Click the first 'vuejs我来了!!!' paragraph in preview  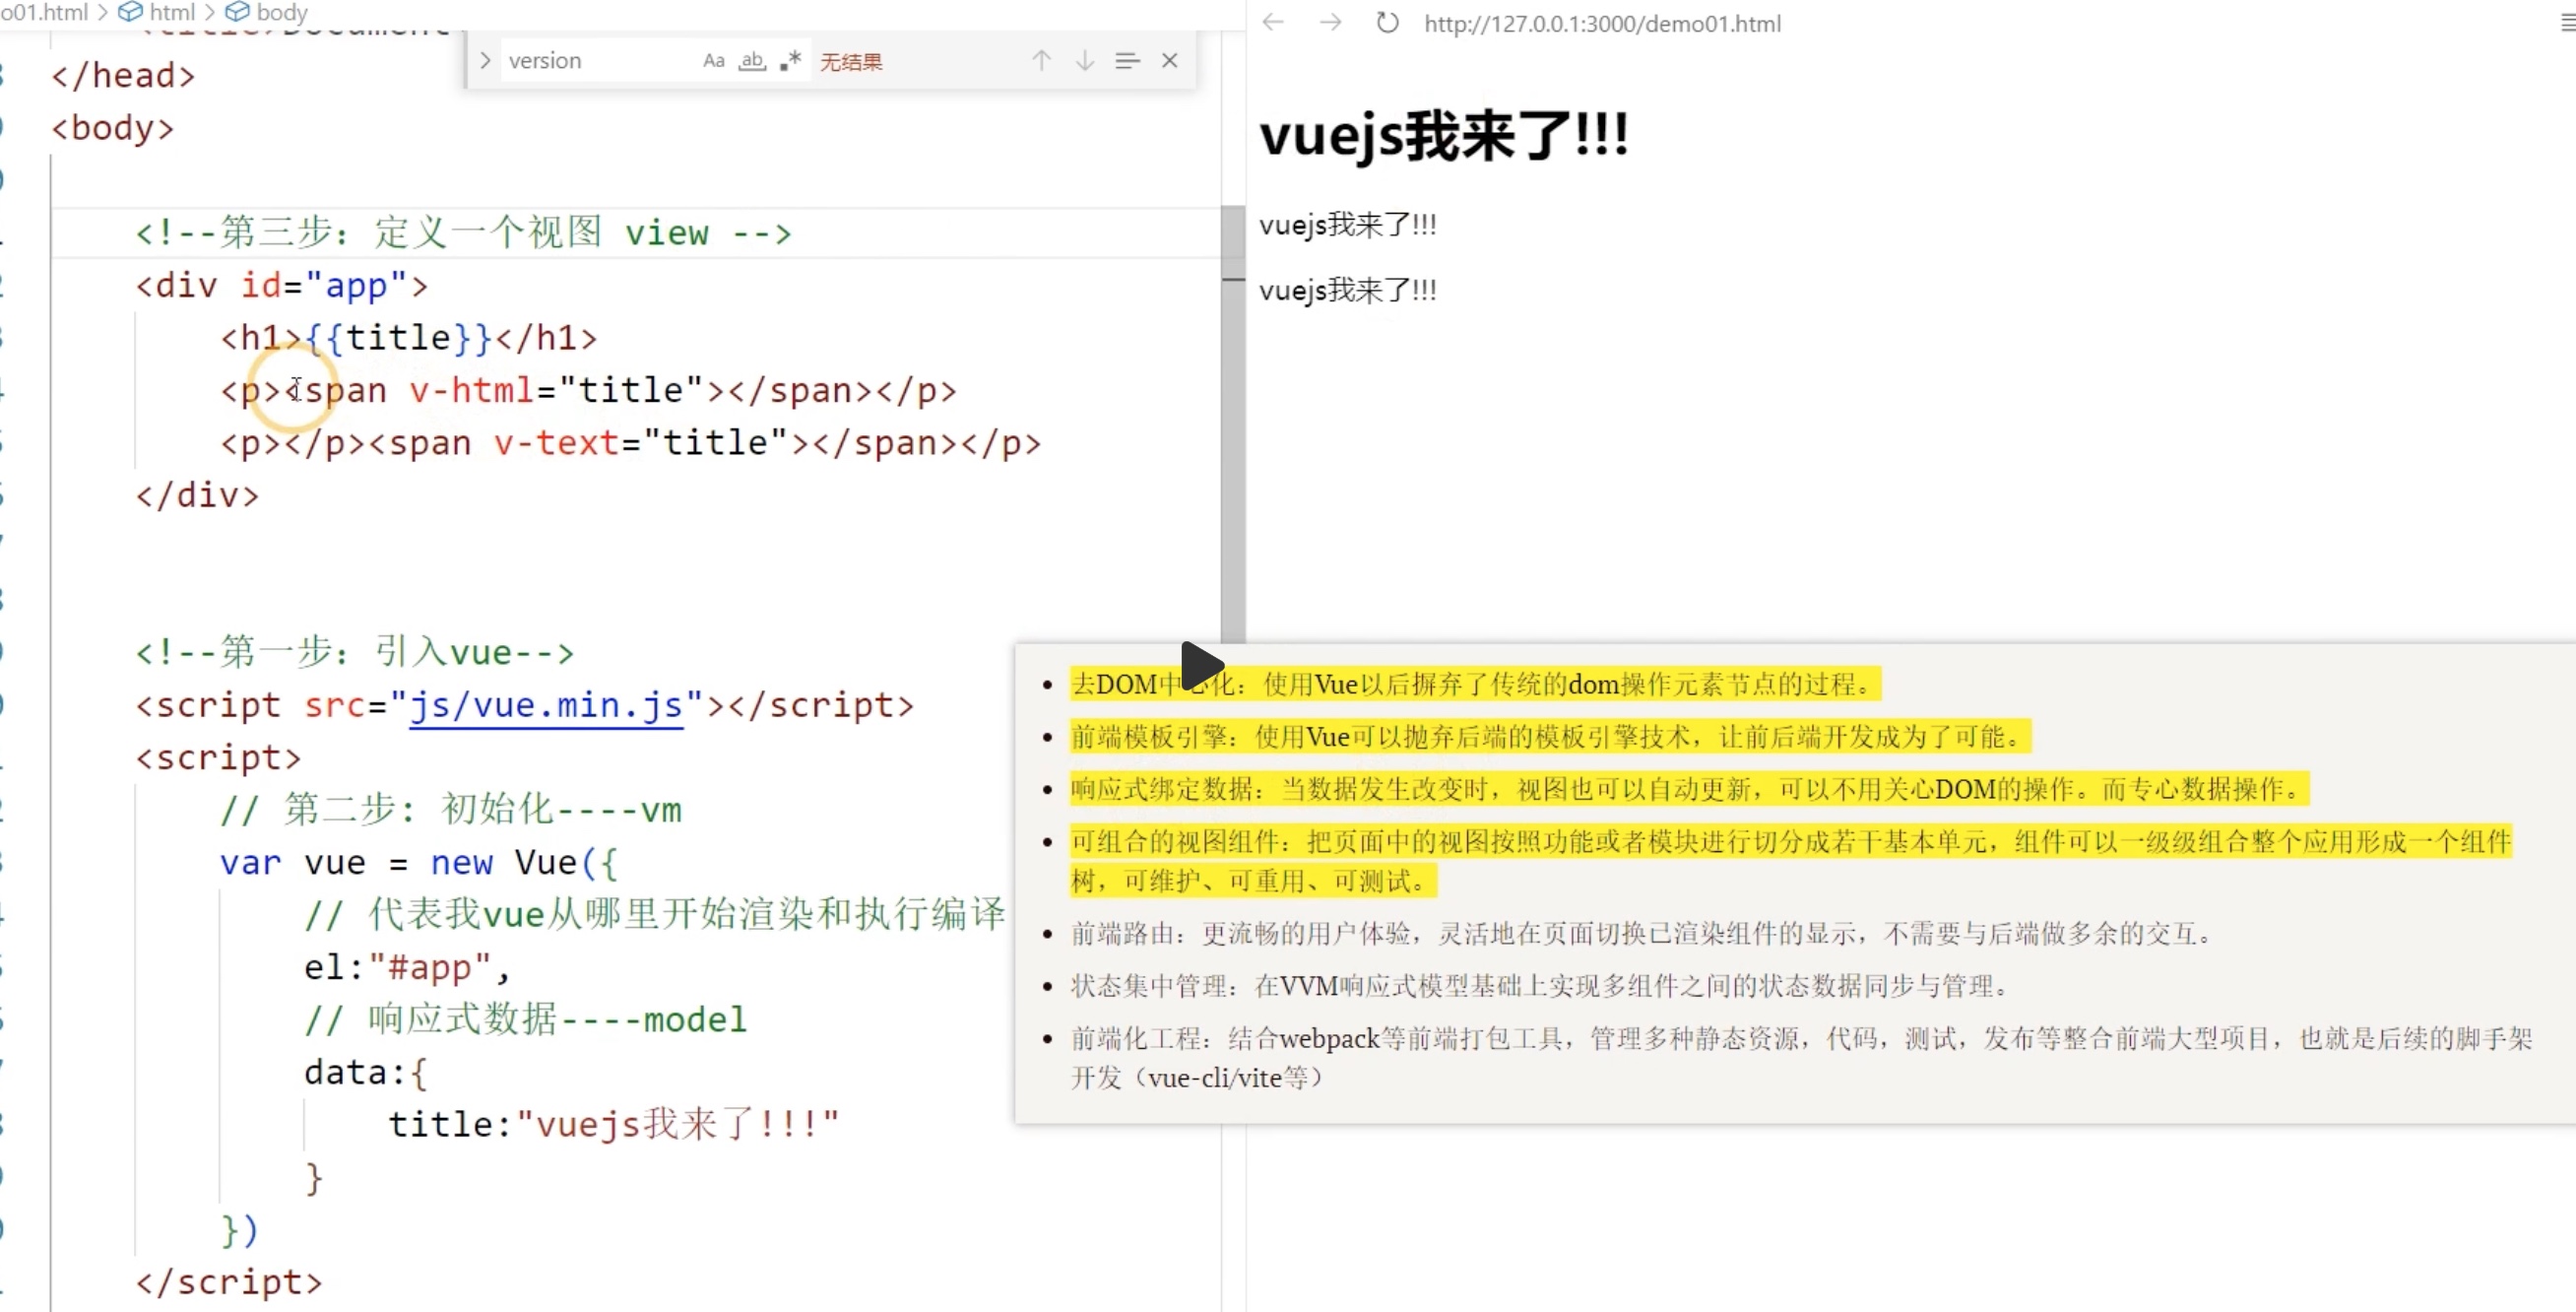click(1347, 225)
